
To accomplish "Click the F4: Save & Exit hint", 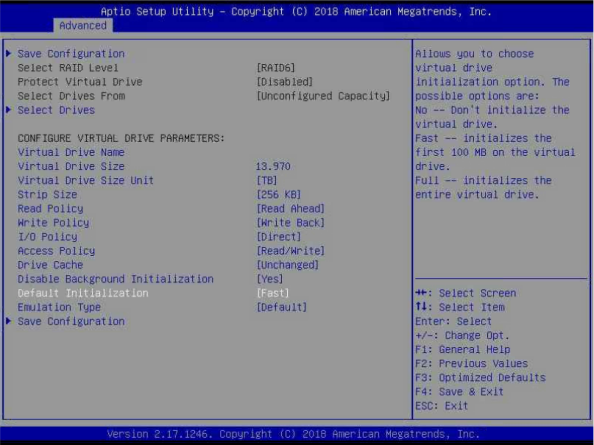I will tap(460, 392).
